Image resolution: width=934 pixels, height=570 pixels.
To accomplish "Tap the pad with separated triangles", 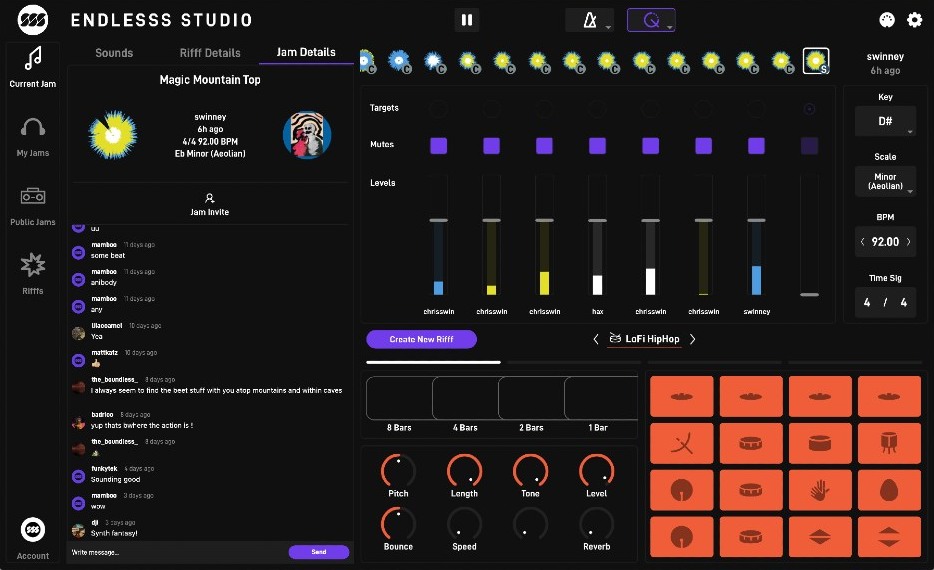I will [889, 537].
